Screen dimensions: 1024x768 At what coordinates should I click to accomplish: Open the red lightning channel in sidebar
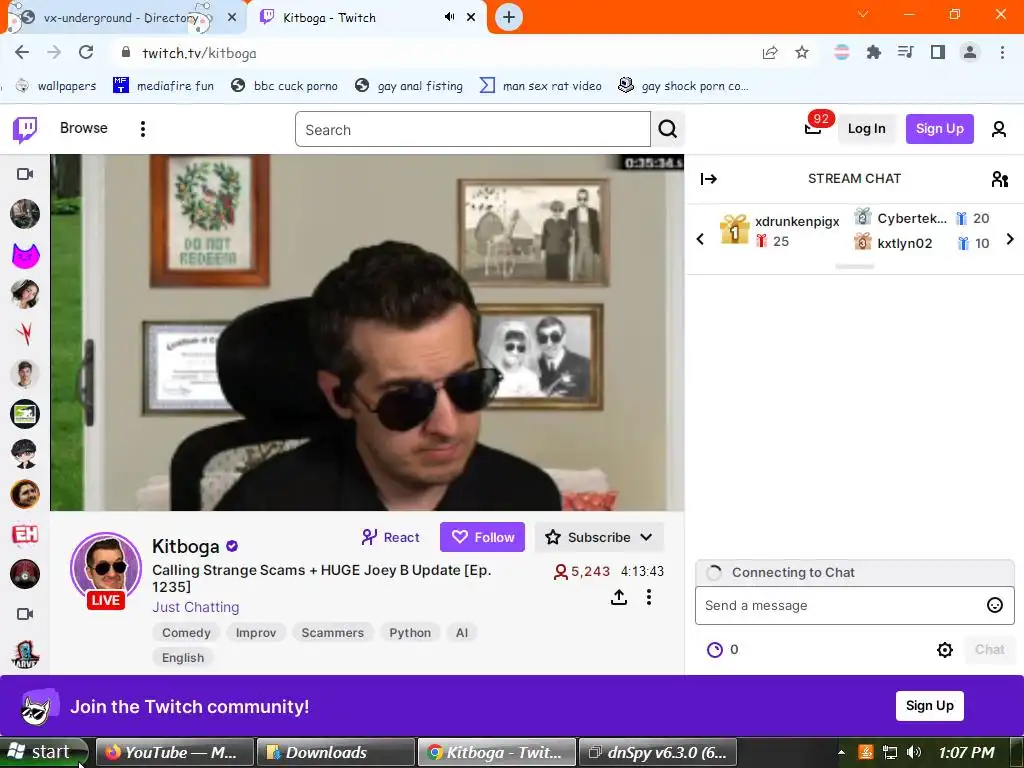[25, 334]
